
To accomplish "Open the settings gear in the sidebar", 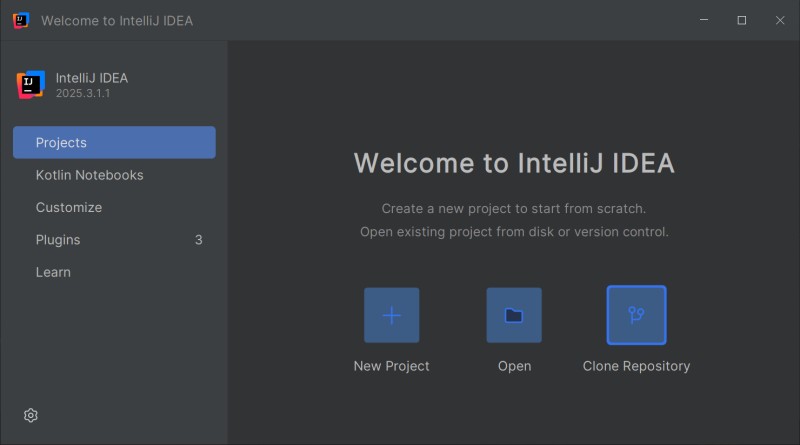I will pos(31,415).
